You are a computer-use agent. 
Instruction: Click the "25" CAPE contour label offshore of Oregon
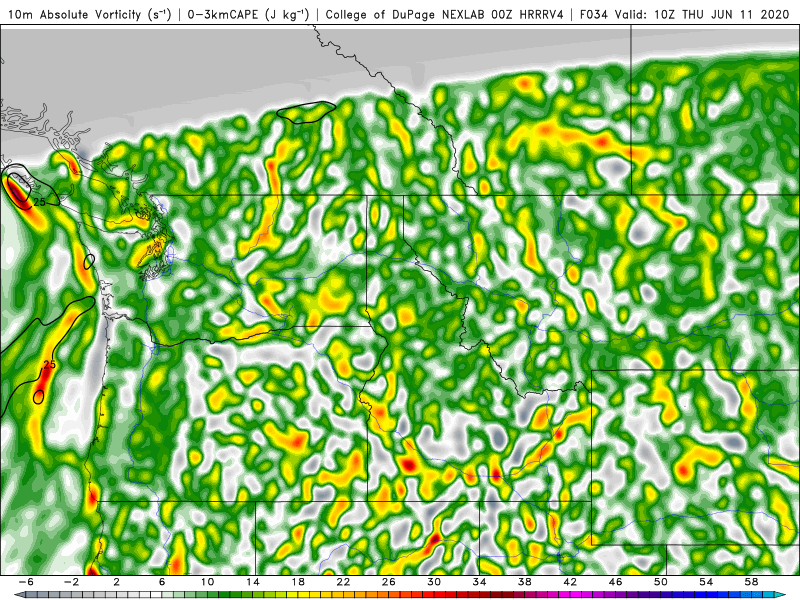click(x=49, y=364)
